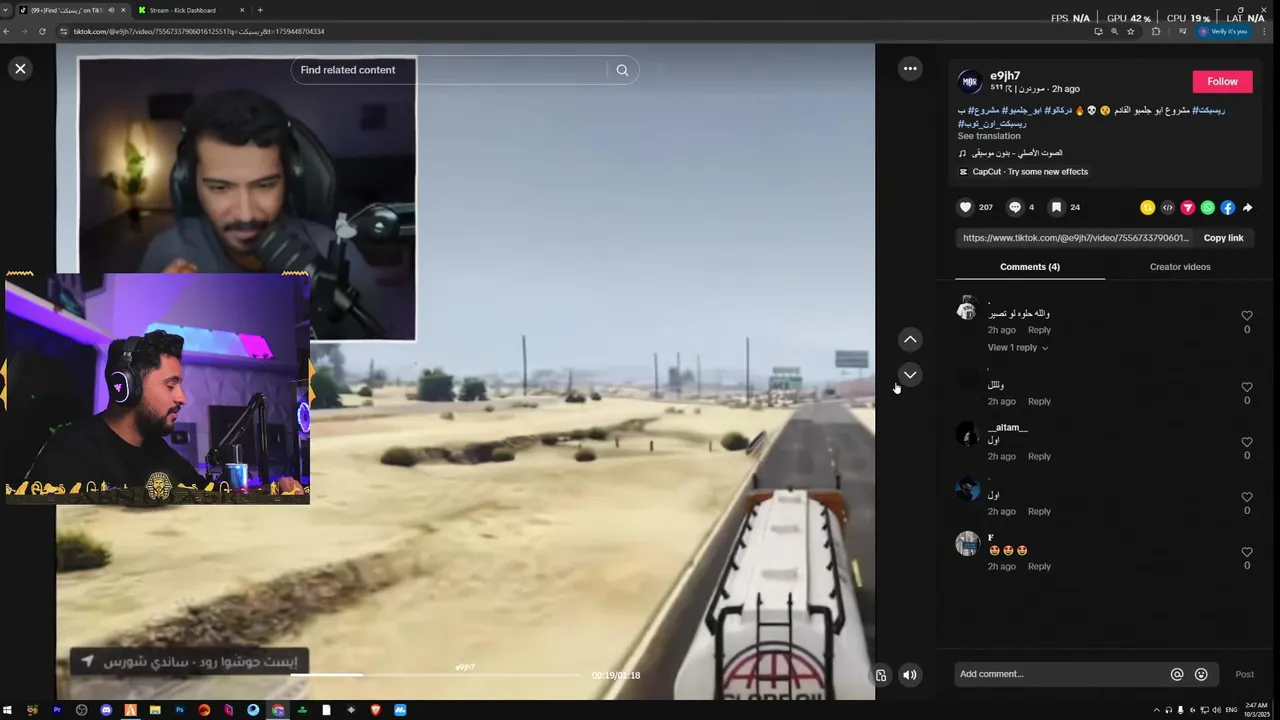Open the Windows Start menu

click(9, 710)
